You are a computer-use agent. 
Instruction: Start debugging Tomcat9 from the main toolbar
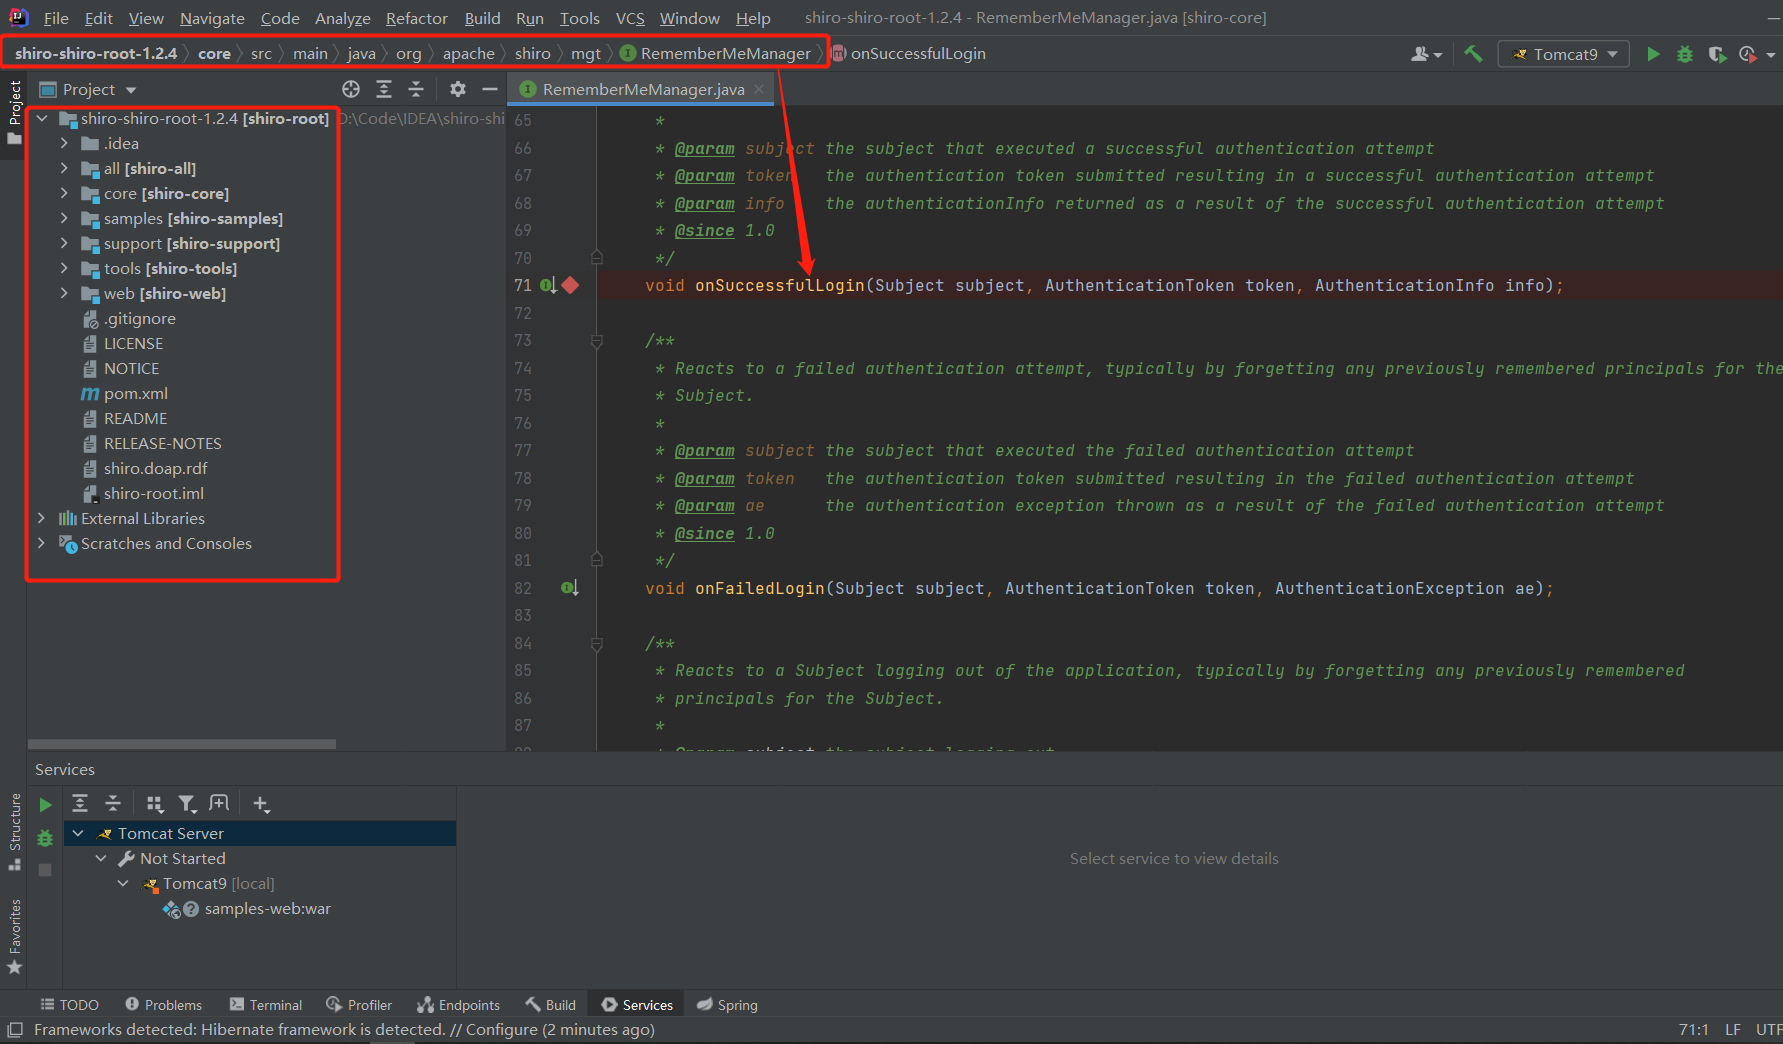click(1685, 54)
